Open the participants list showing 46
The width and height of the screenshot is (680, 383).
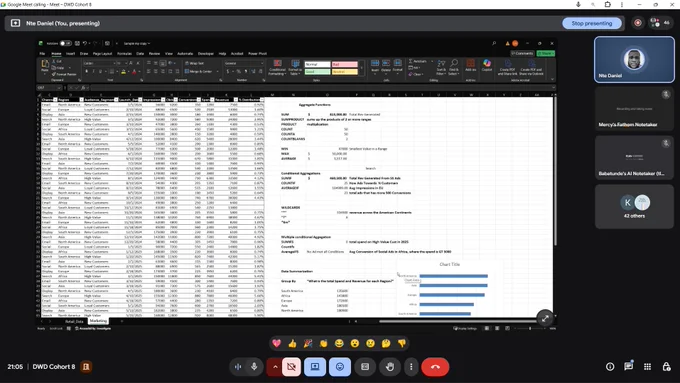[660, 23]
